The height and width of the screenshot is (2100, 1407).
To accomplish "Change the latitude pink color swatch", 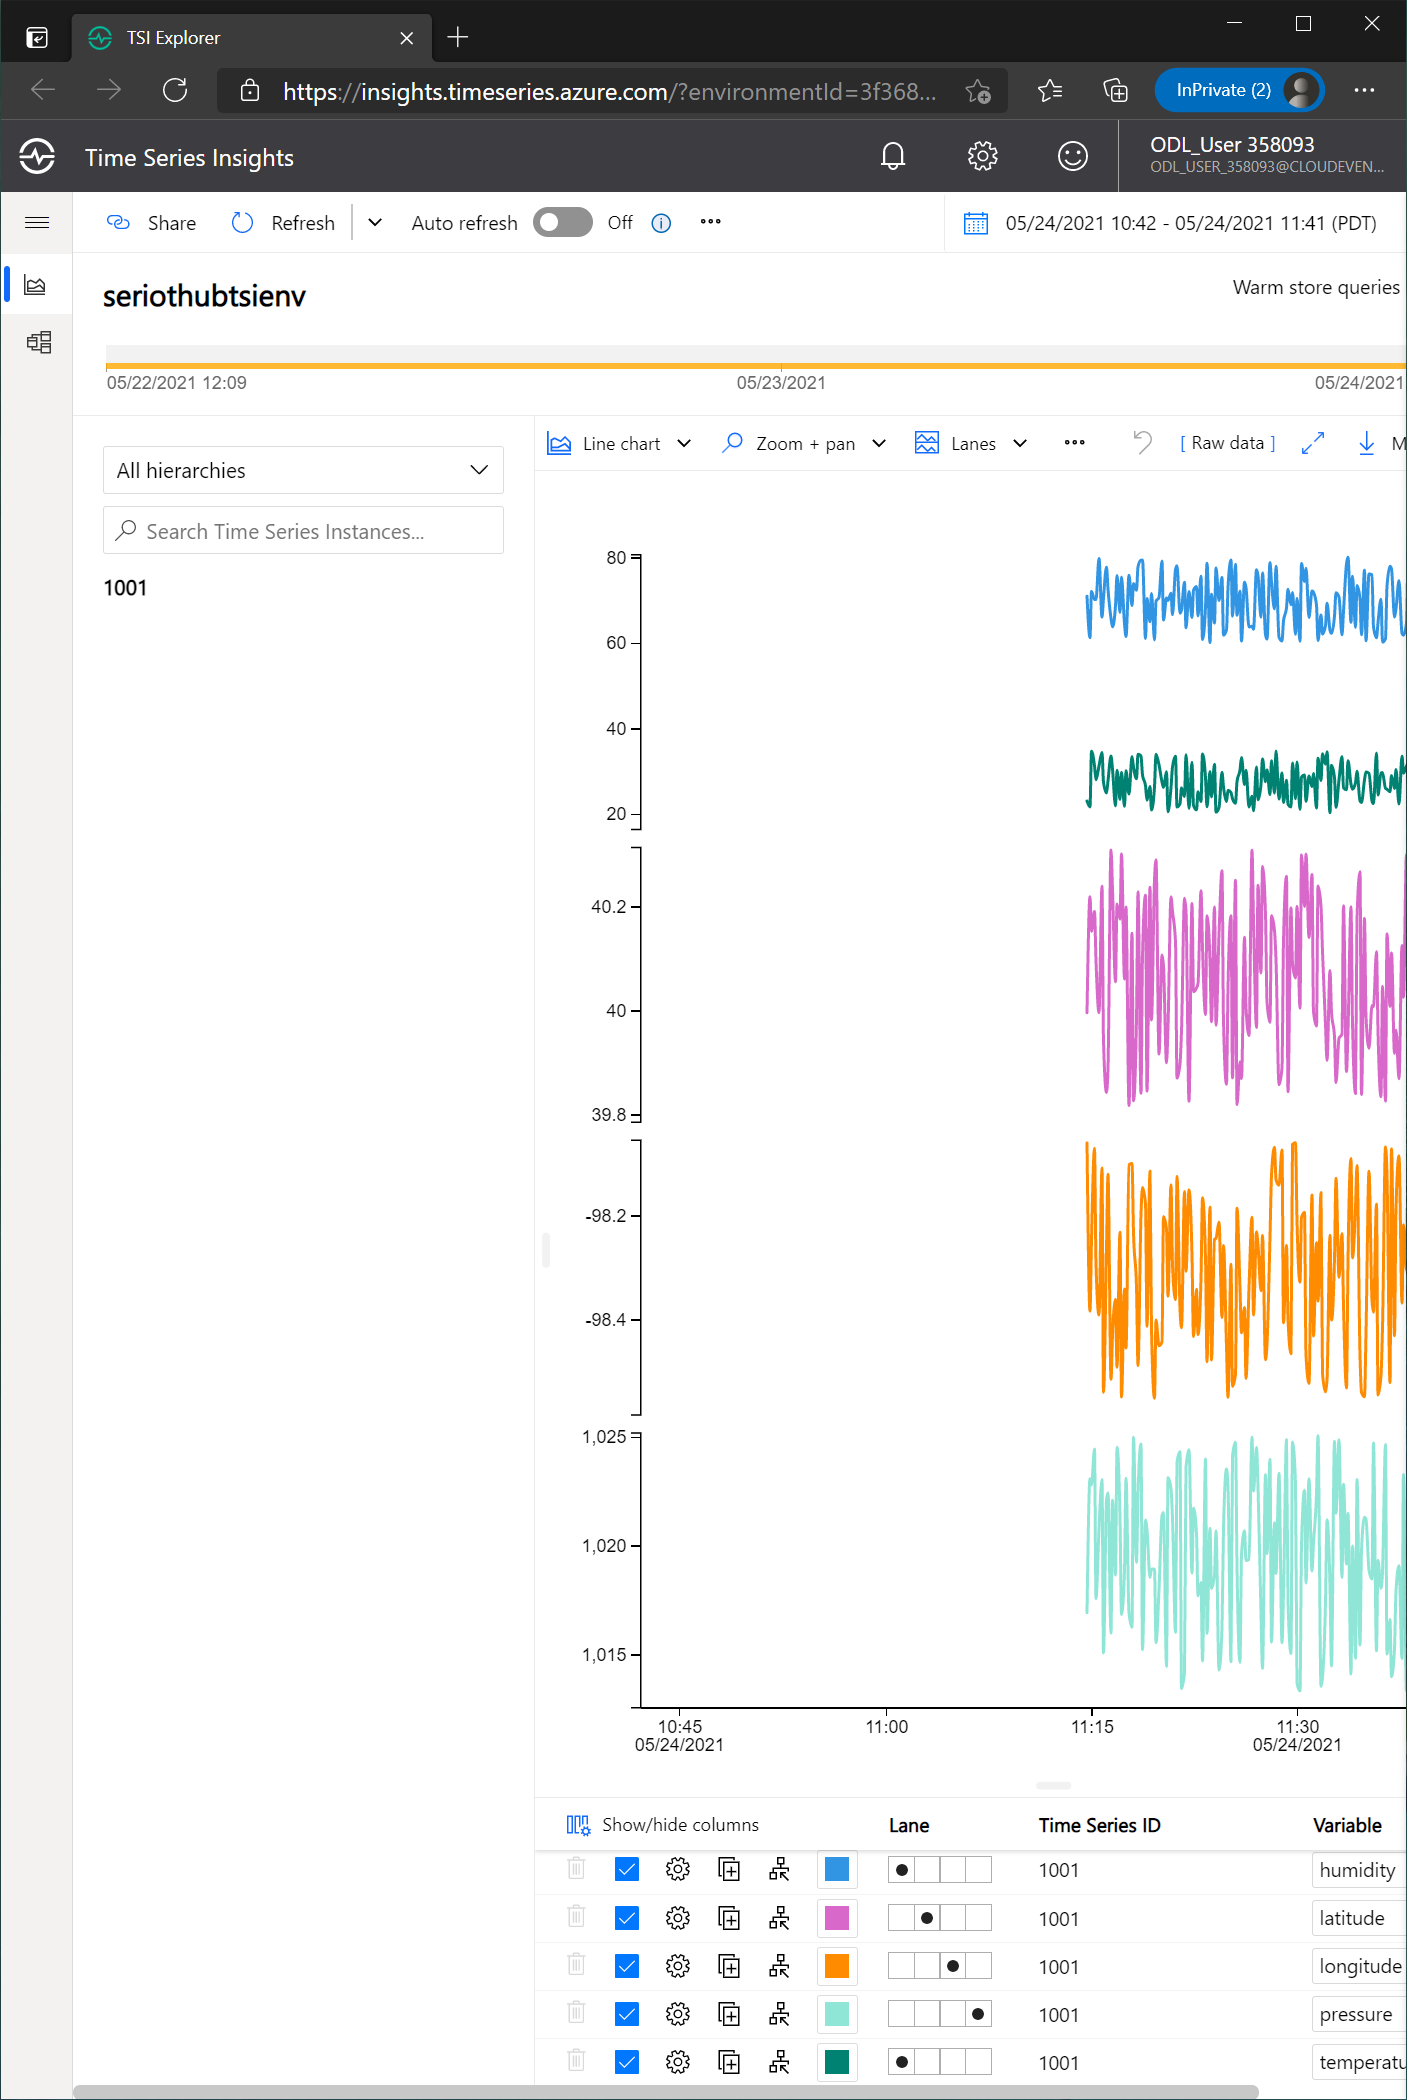I will point(837,1918).
